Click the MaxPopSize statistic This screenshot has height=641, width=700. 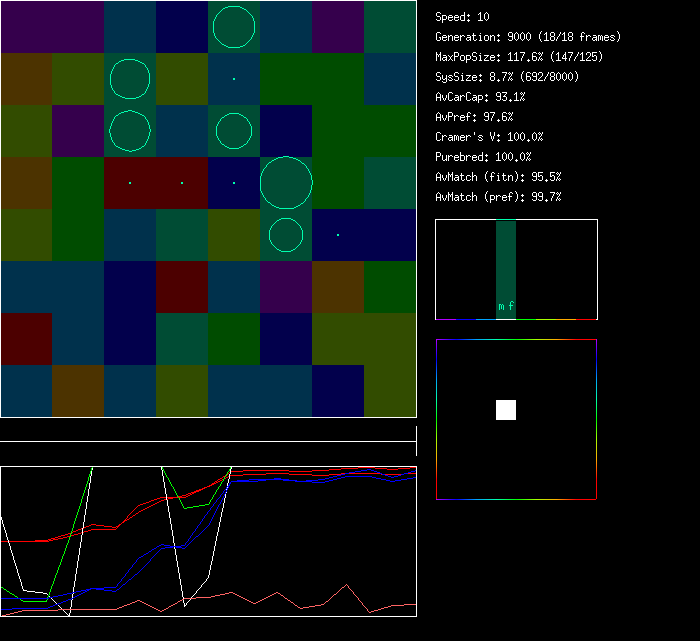pyautogui.click(x=519, y=57)
